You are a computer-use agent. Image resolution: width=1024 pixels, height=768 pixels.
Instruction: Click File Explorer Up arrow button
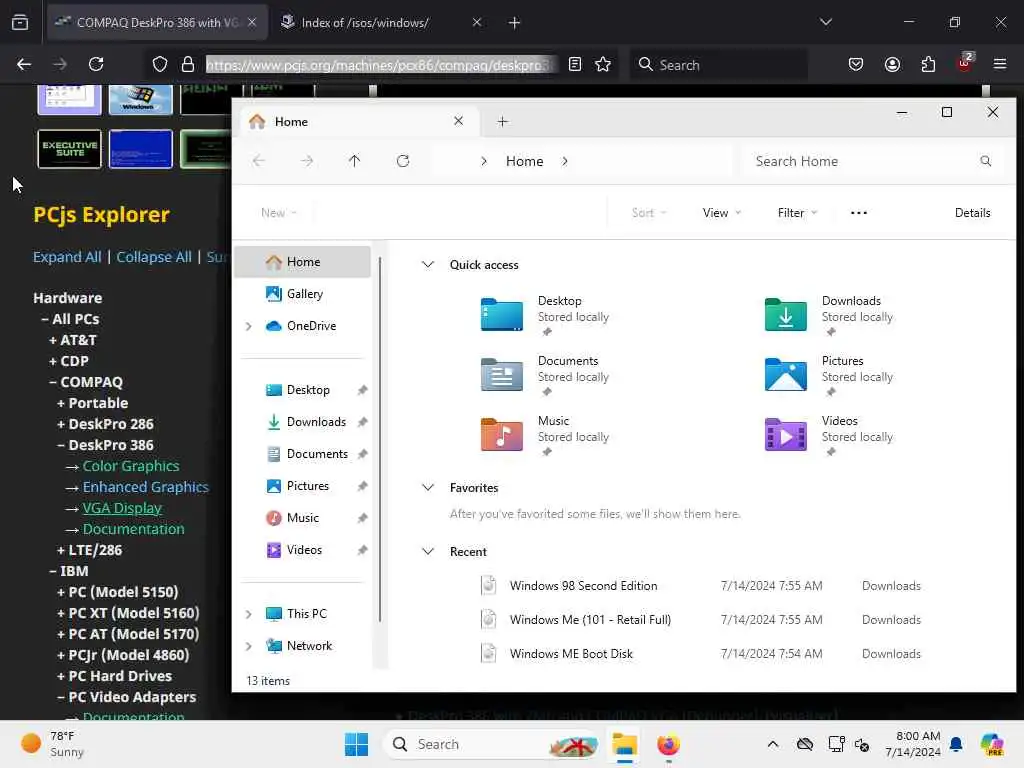tap(354, 161)
